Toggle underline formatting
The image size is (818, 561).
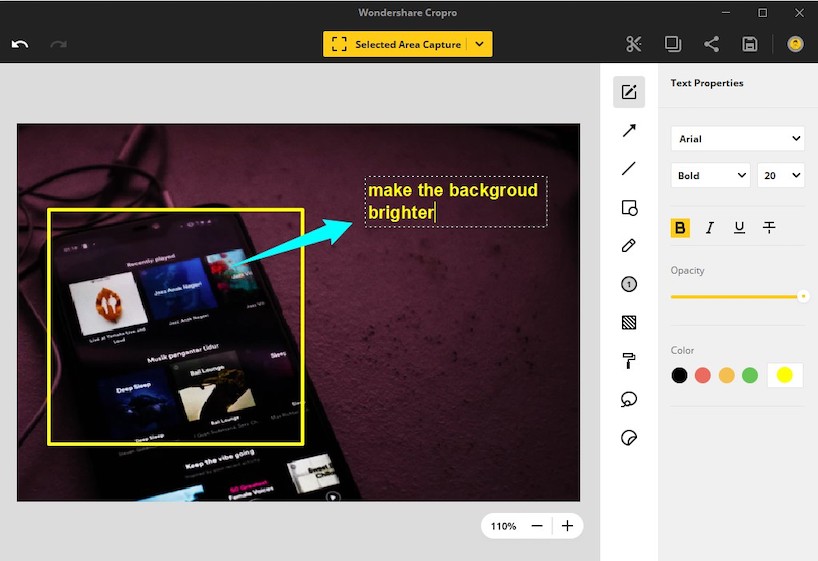[739, 228]
